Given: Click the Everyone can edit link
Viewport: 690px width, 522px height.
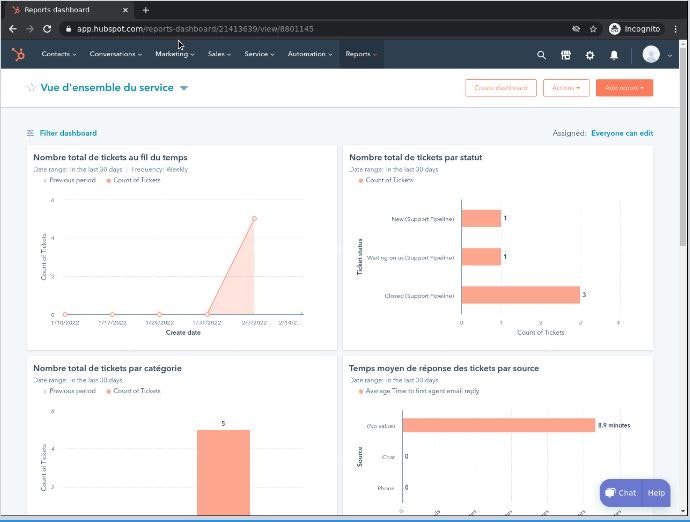Looking at the screenshot, I should [621, 133].
